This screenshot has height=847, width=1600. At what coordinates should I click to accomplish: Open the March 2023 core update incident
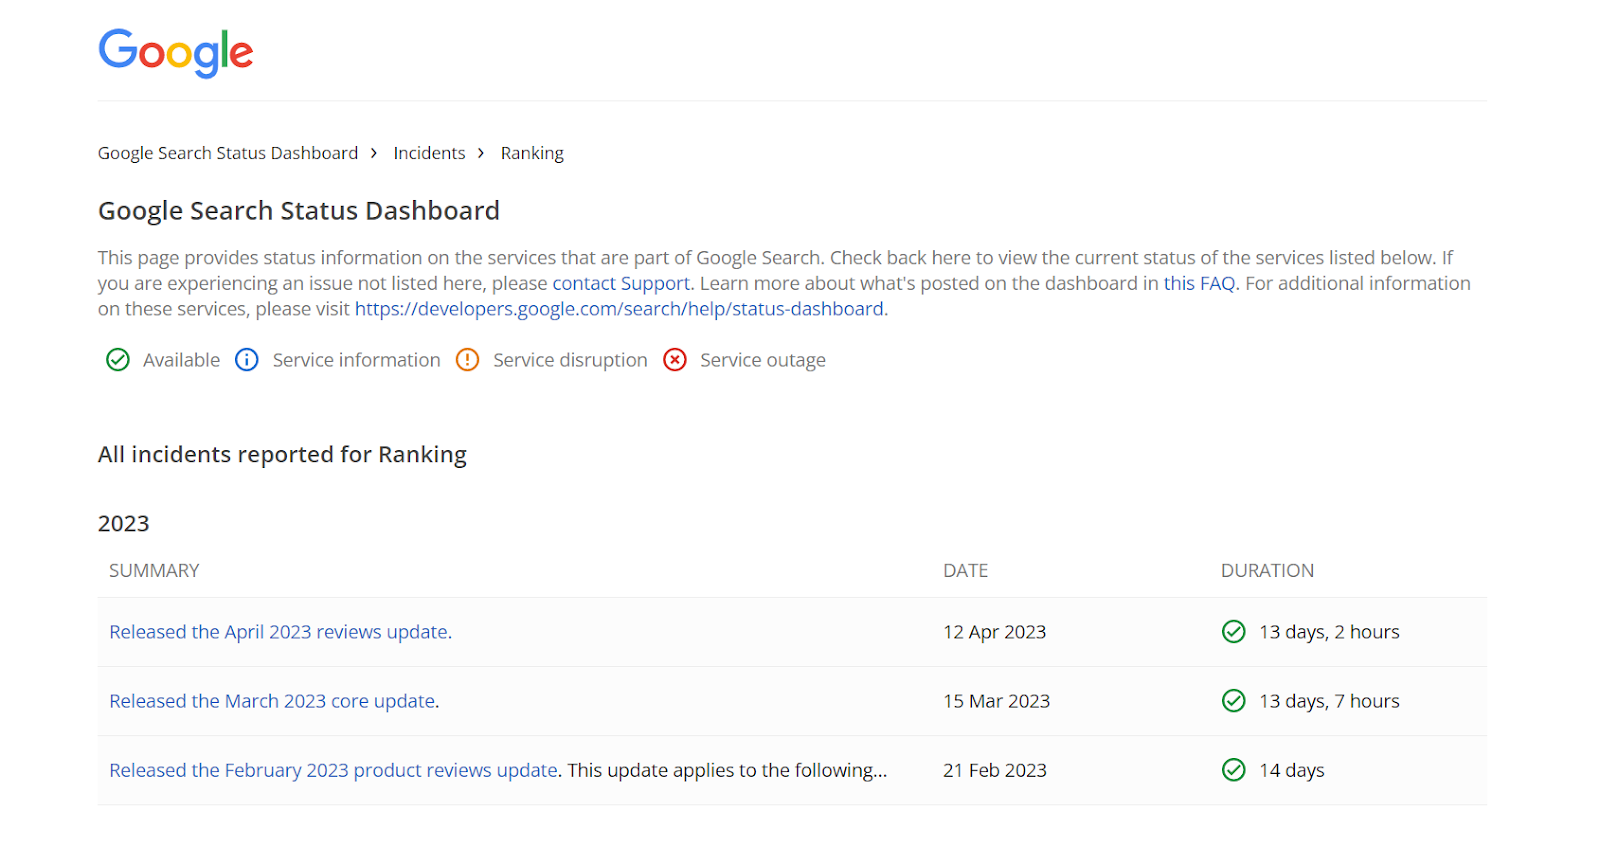272,701
